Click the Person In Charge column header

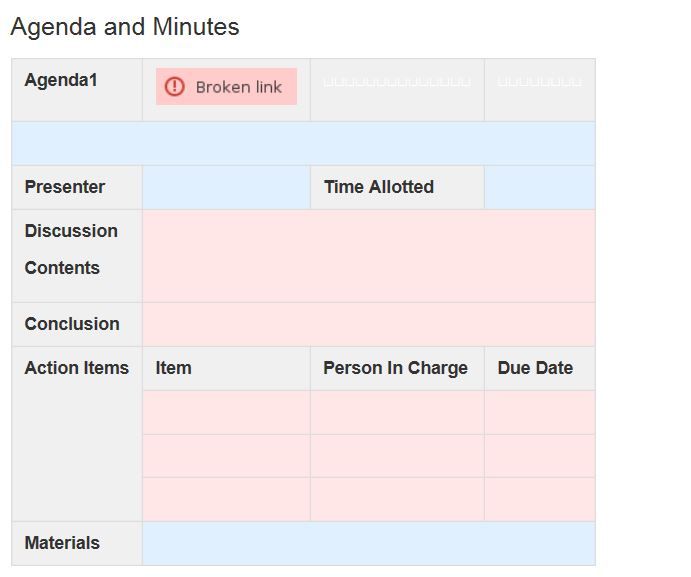point(395,368)
